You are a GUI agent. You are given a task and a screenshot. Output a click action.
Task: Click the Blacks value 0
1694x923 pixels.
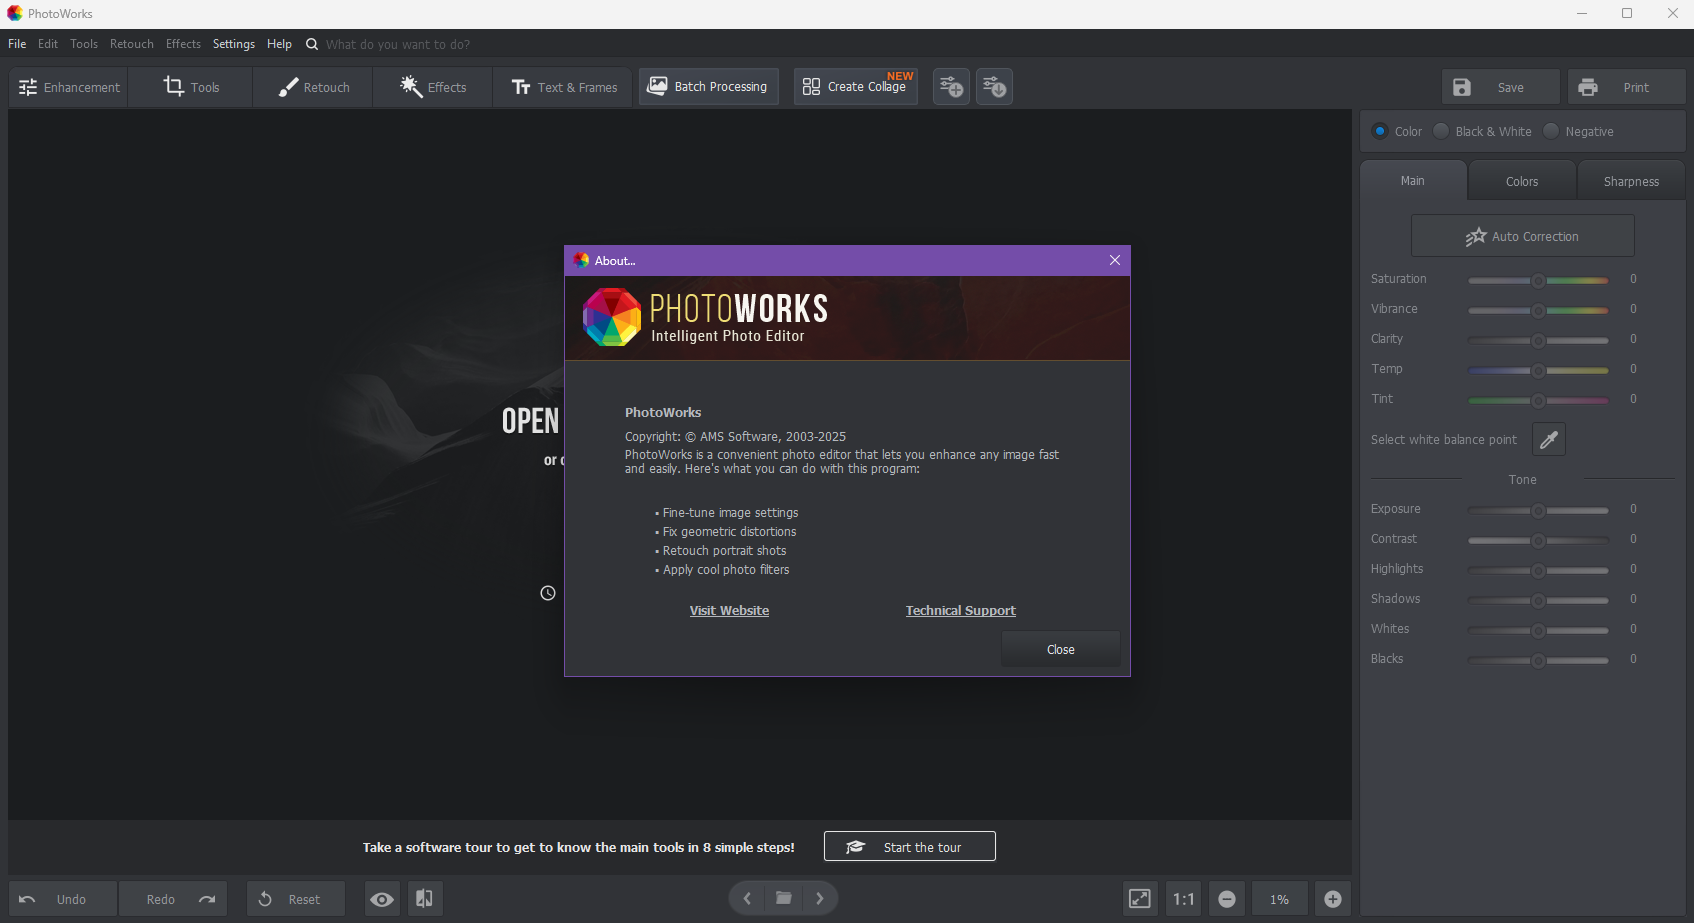[1633, 659]
